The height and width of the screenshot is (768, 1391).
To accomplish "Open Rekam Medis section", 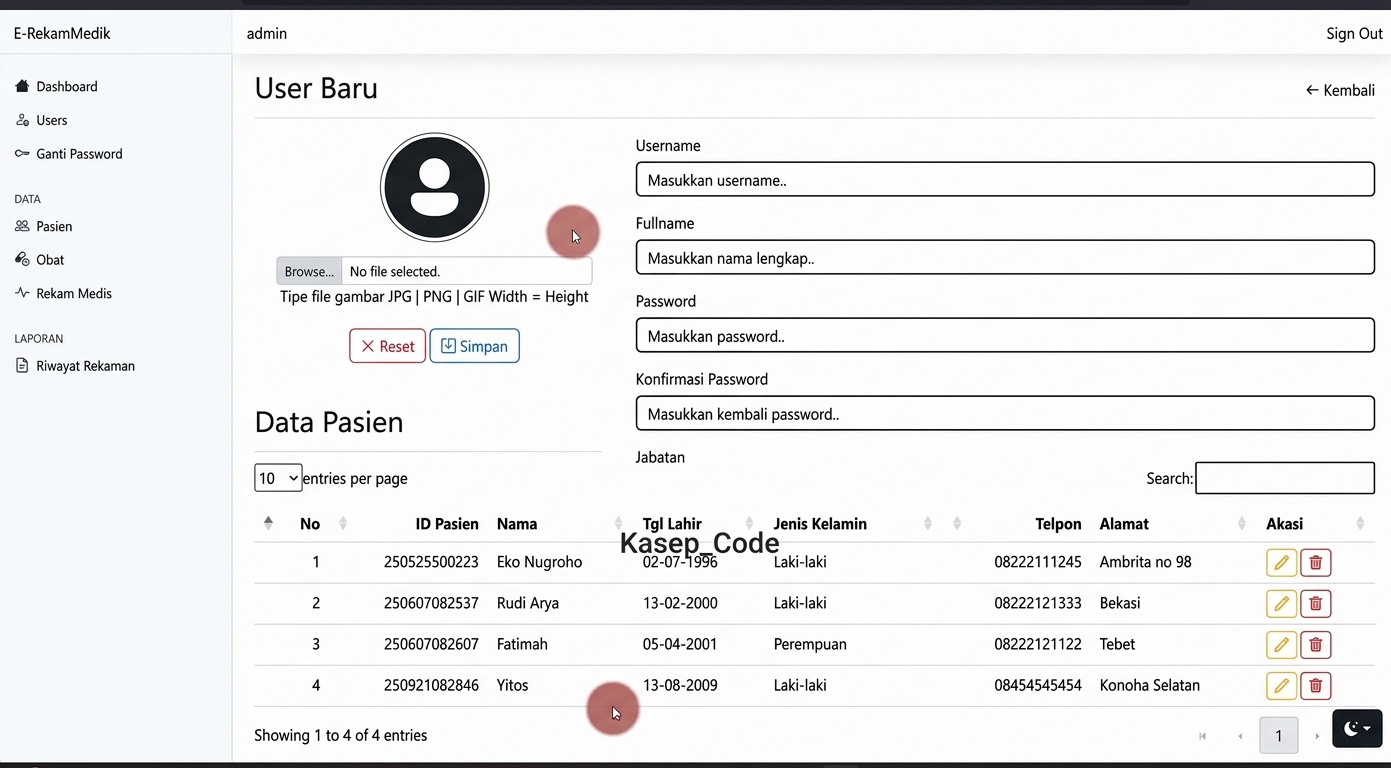I will (64, 293).
